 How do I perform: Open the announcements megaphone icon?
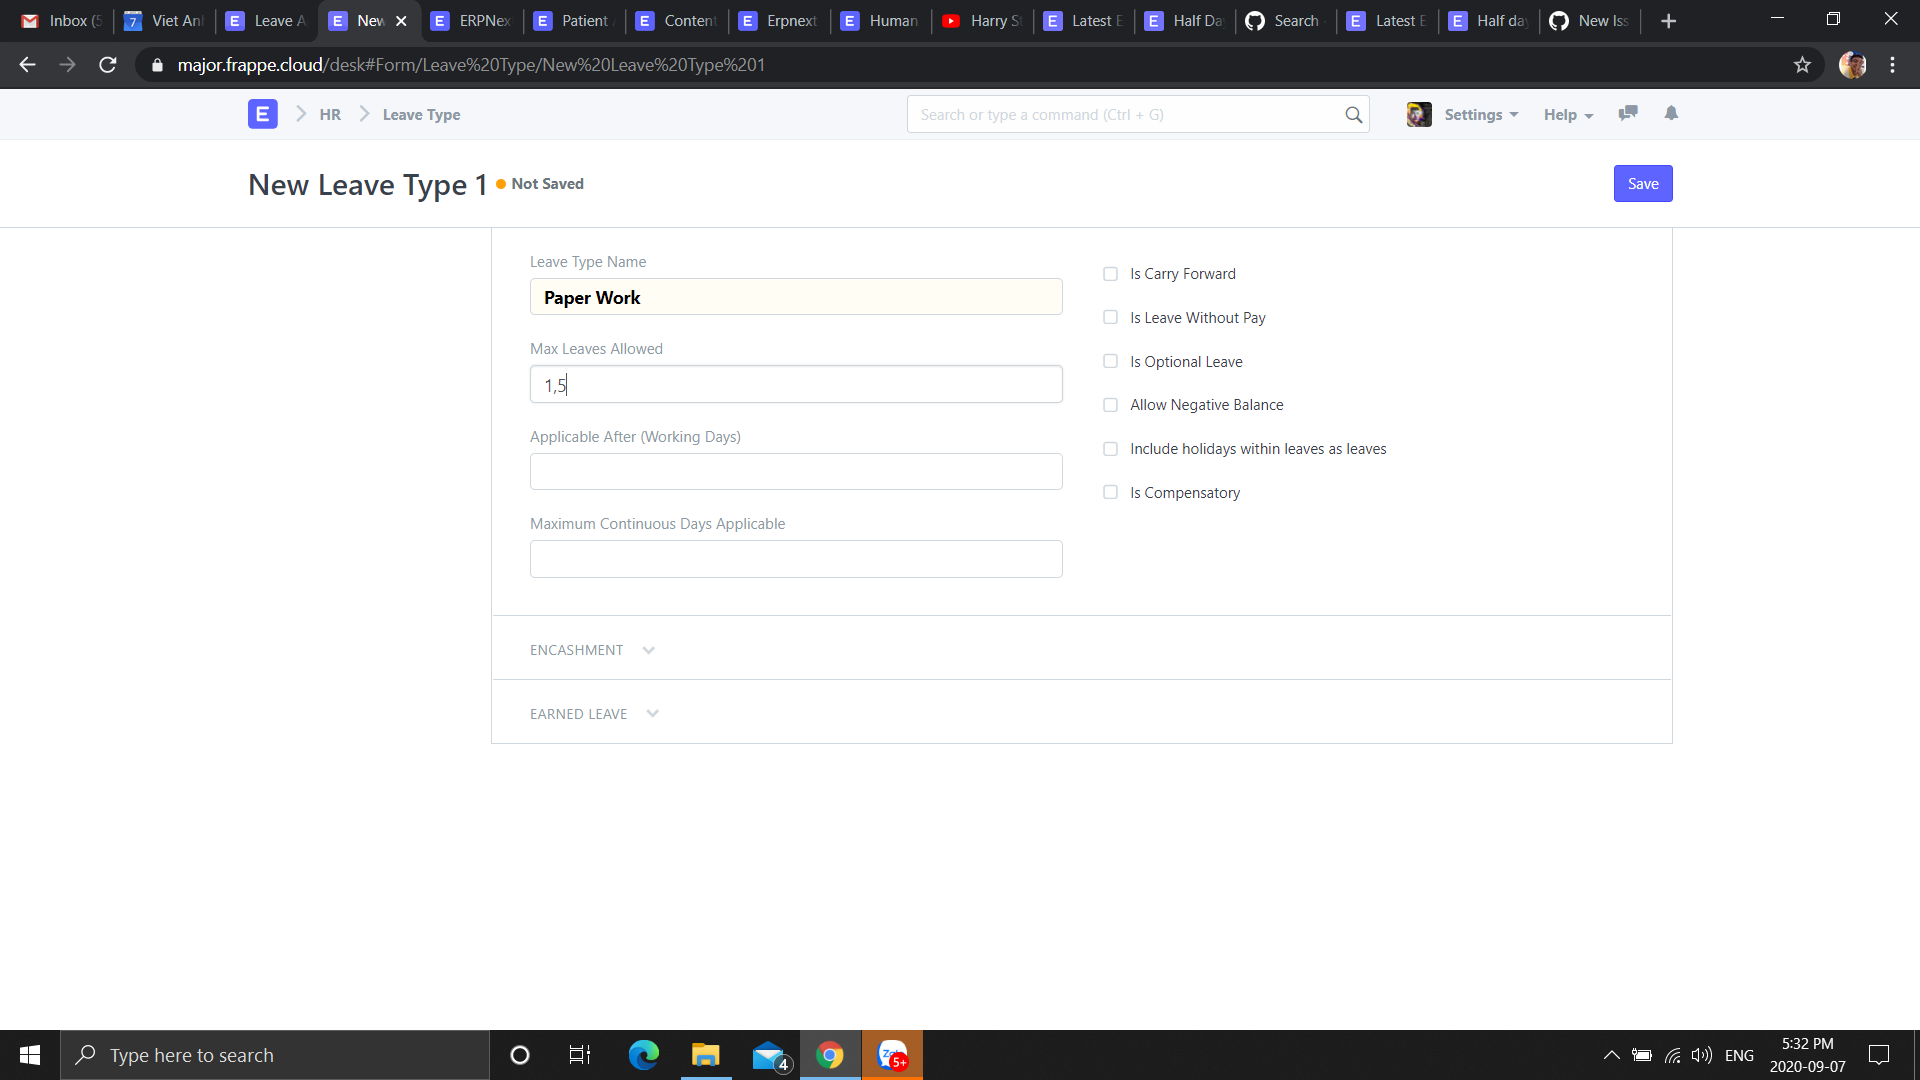1628,114
